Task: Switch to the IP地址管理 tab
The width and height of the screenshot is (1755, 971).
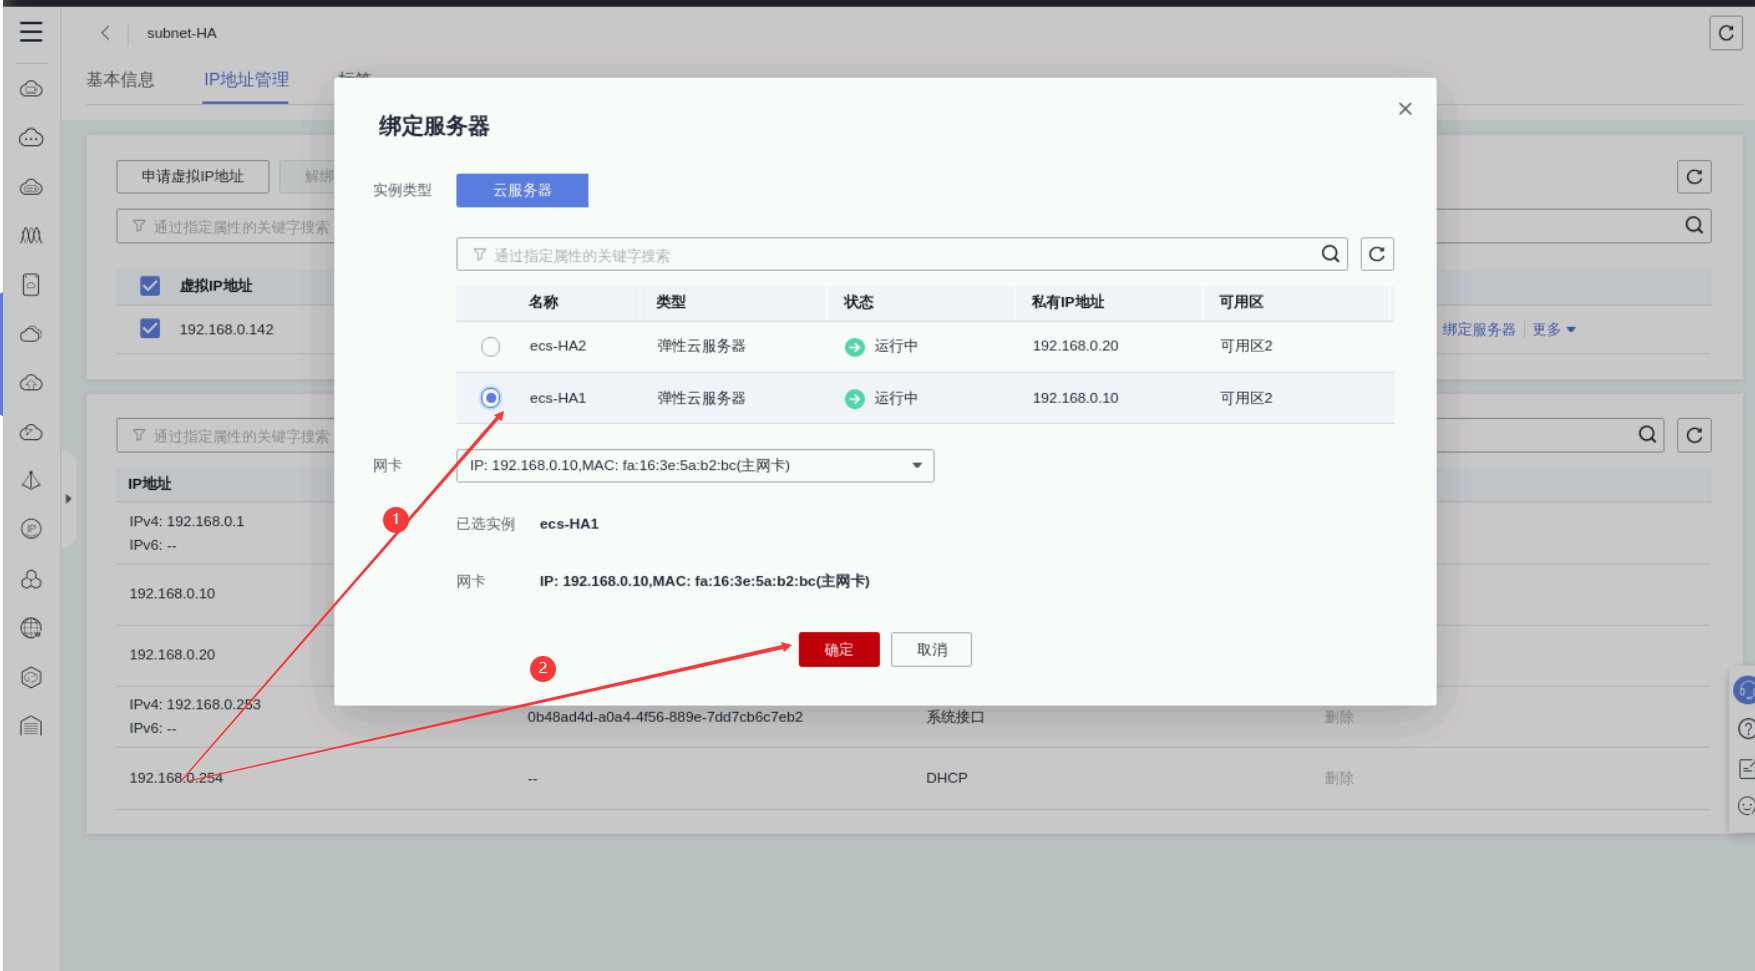Action: click(x=246, y=80)
